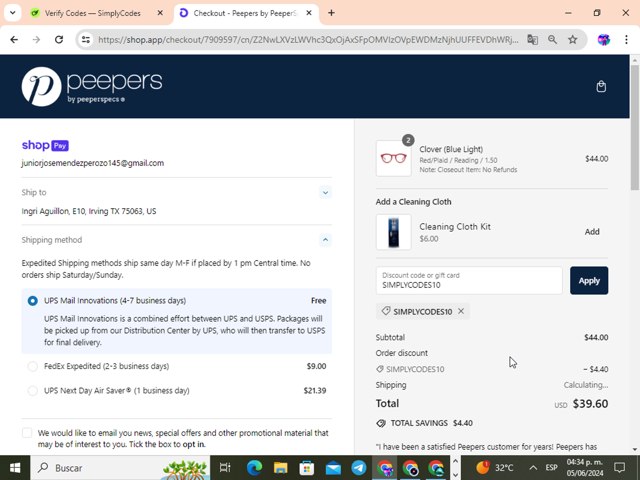
Task: Click in the discount code field
Action: point(469,280)
